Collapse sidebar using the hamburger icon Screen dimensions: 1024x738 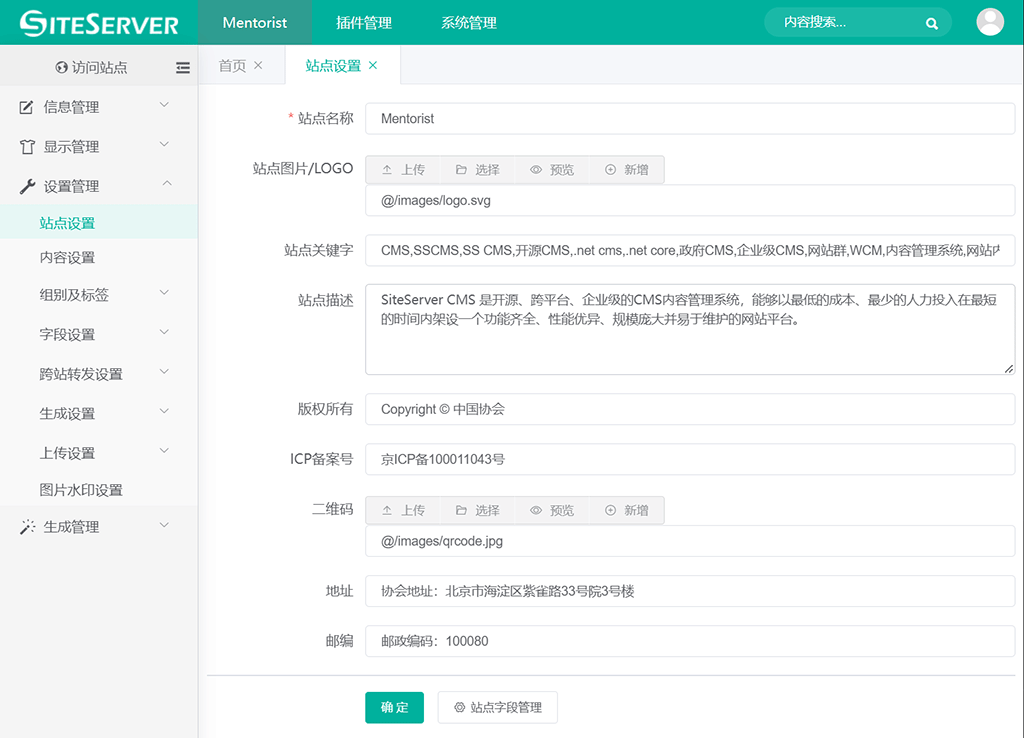click(182, 68)
